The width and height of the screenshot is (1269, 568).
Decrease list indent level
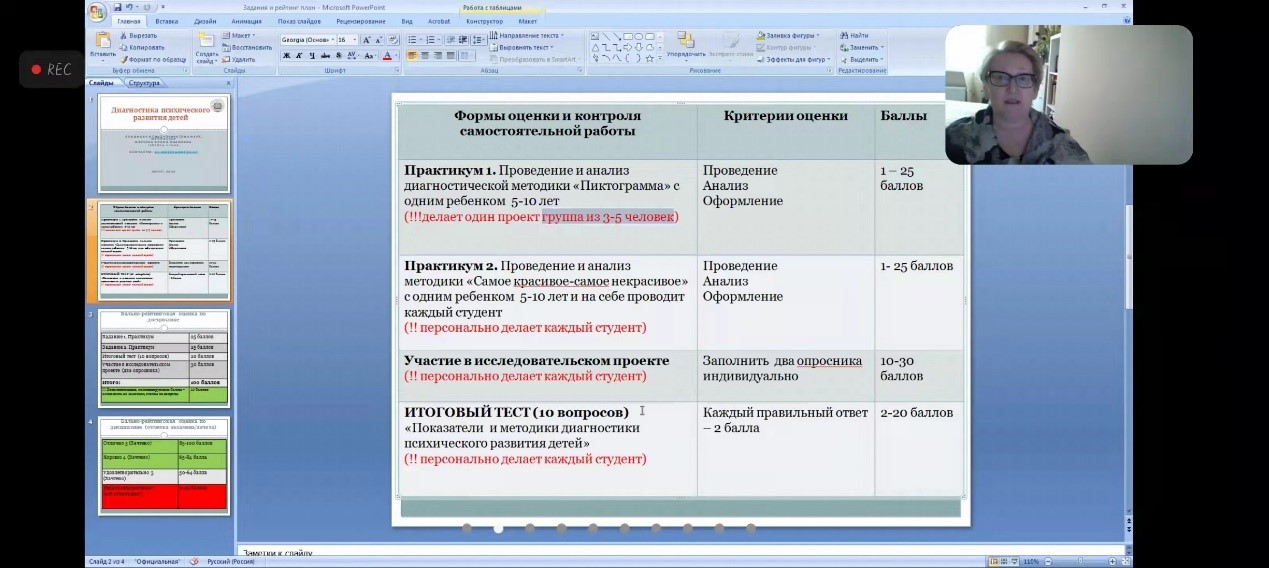click(x=451, y=40)
